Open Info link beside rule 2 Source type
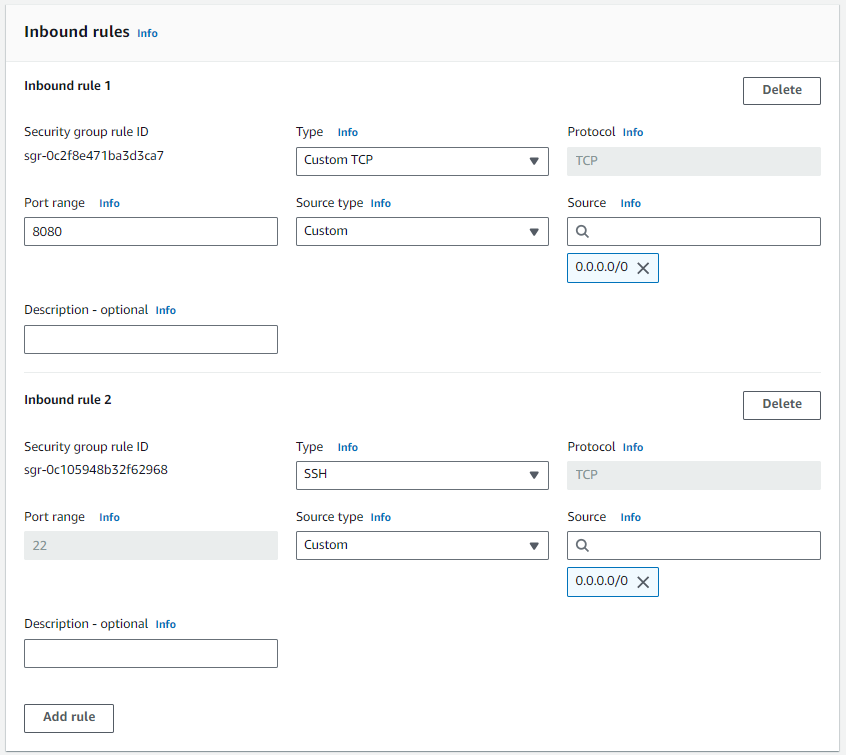This screenshot has height=755, width=846. pyautogui.click(x=380, y=518)
